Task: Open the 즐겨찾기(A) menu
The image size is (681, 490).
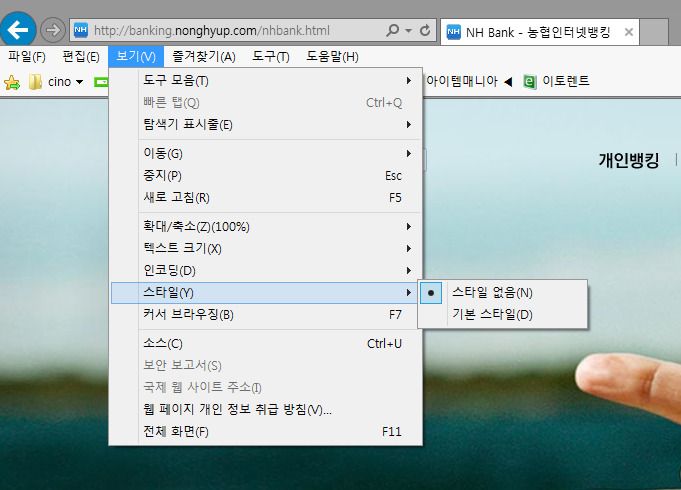Action: pyautogui.click(x=204, y=56)
